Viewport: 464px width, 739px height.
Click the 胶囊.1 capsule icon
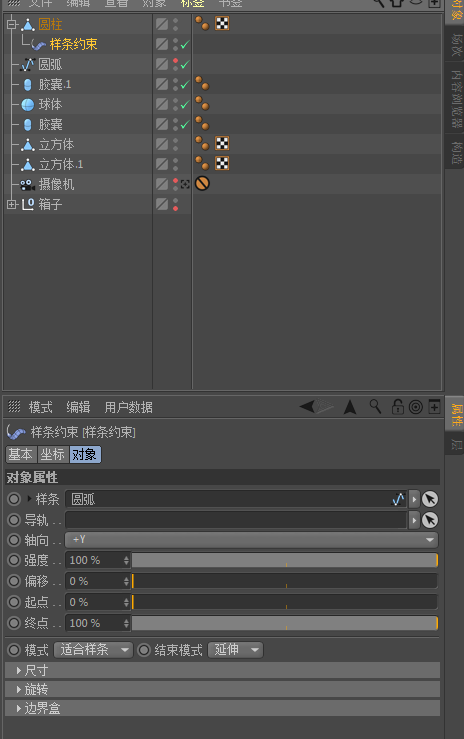(28, 85)
